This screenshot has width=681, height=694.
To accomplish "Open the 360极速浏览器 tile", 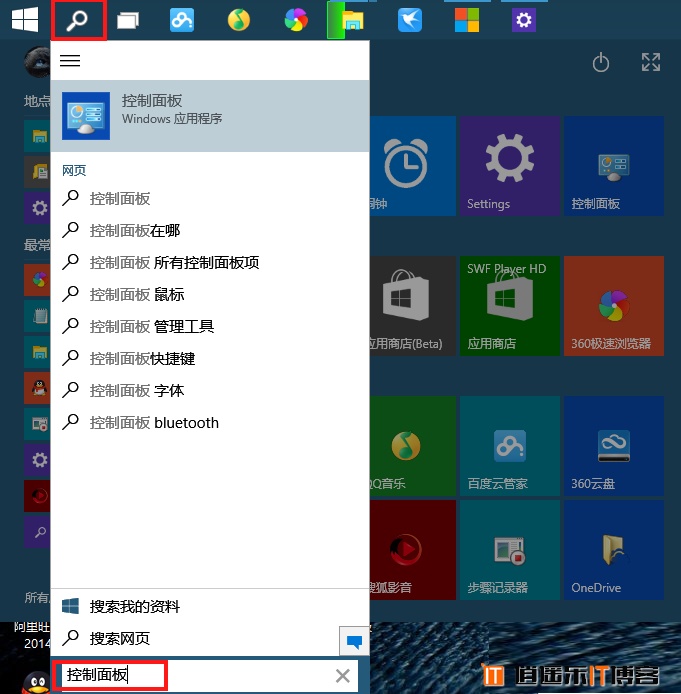I will point(614,306).
